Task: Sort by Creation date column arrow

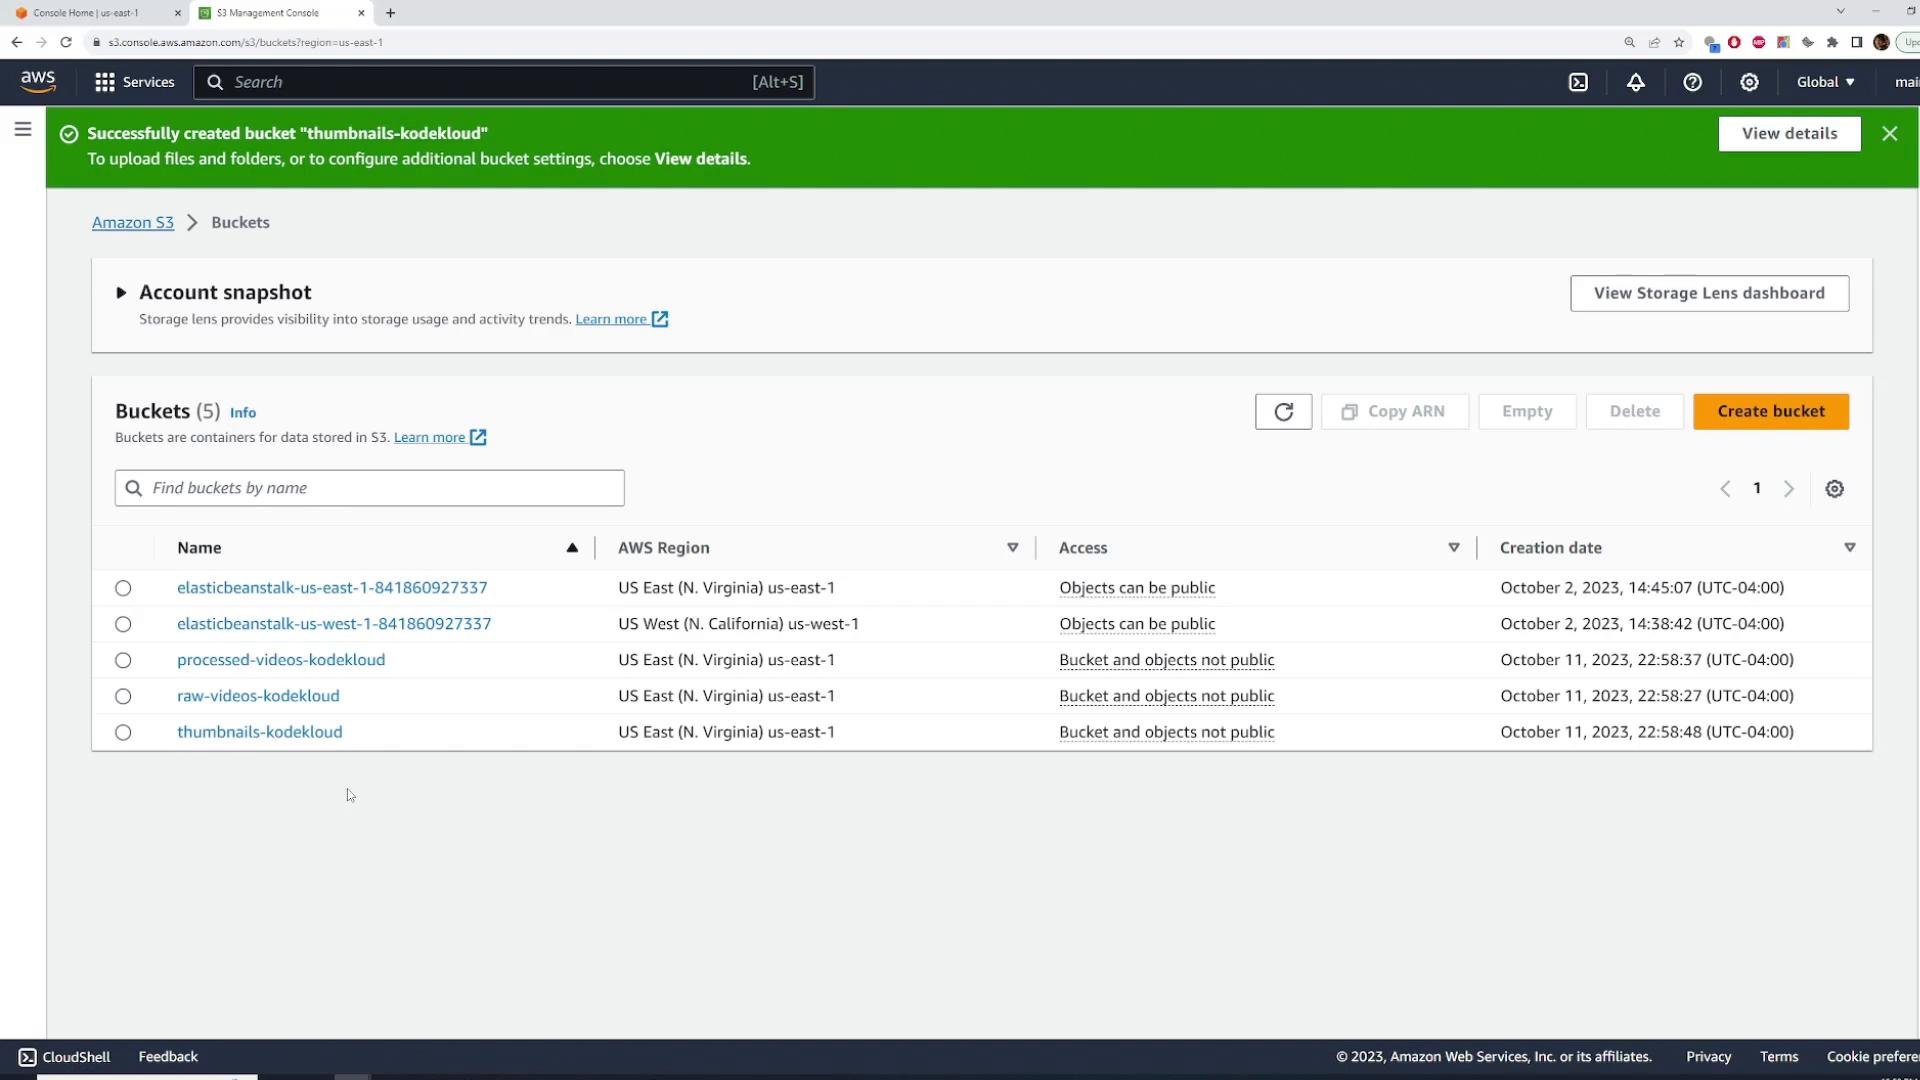Action: click(1849, 547)
